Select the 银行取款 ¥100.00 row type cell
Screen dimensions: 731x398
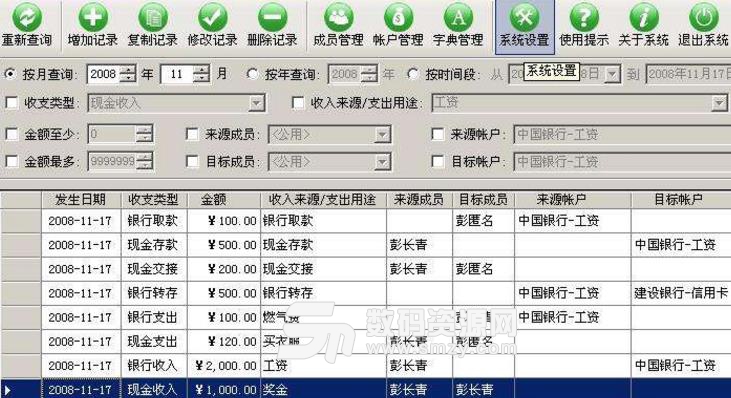click(154, 220)
